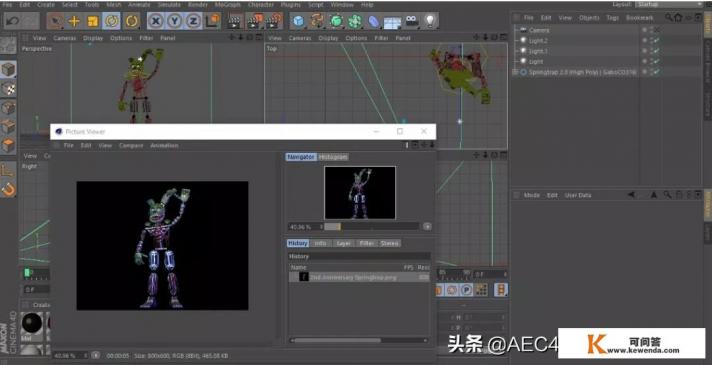Switch to the Histogram tab in Picture Viewer
712x365 pixels.
tap(333, 157)
